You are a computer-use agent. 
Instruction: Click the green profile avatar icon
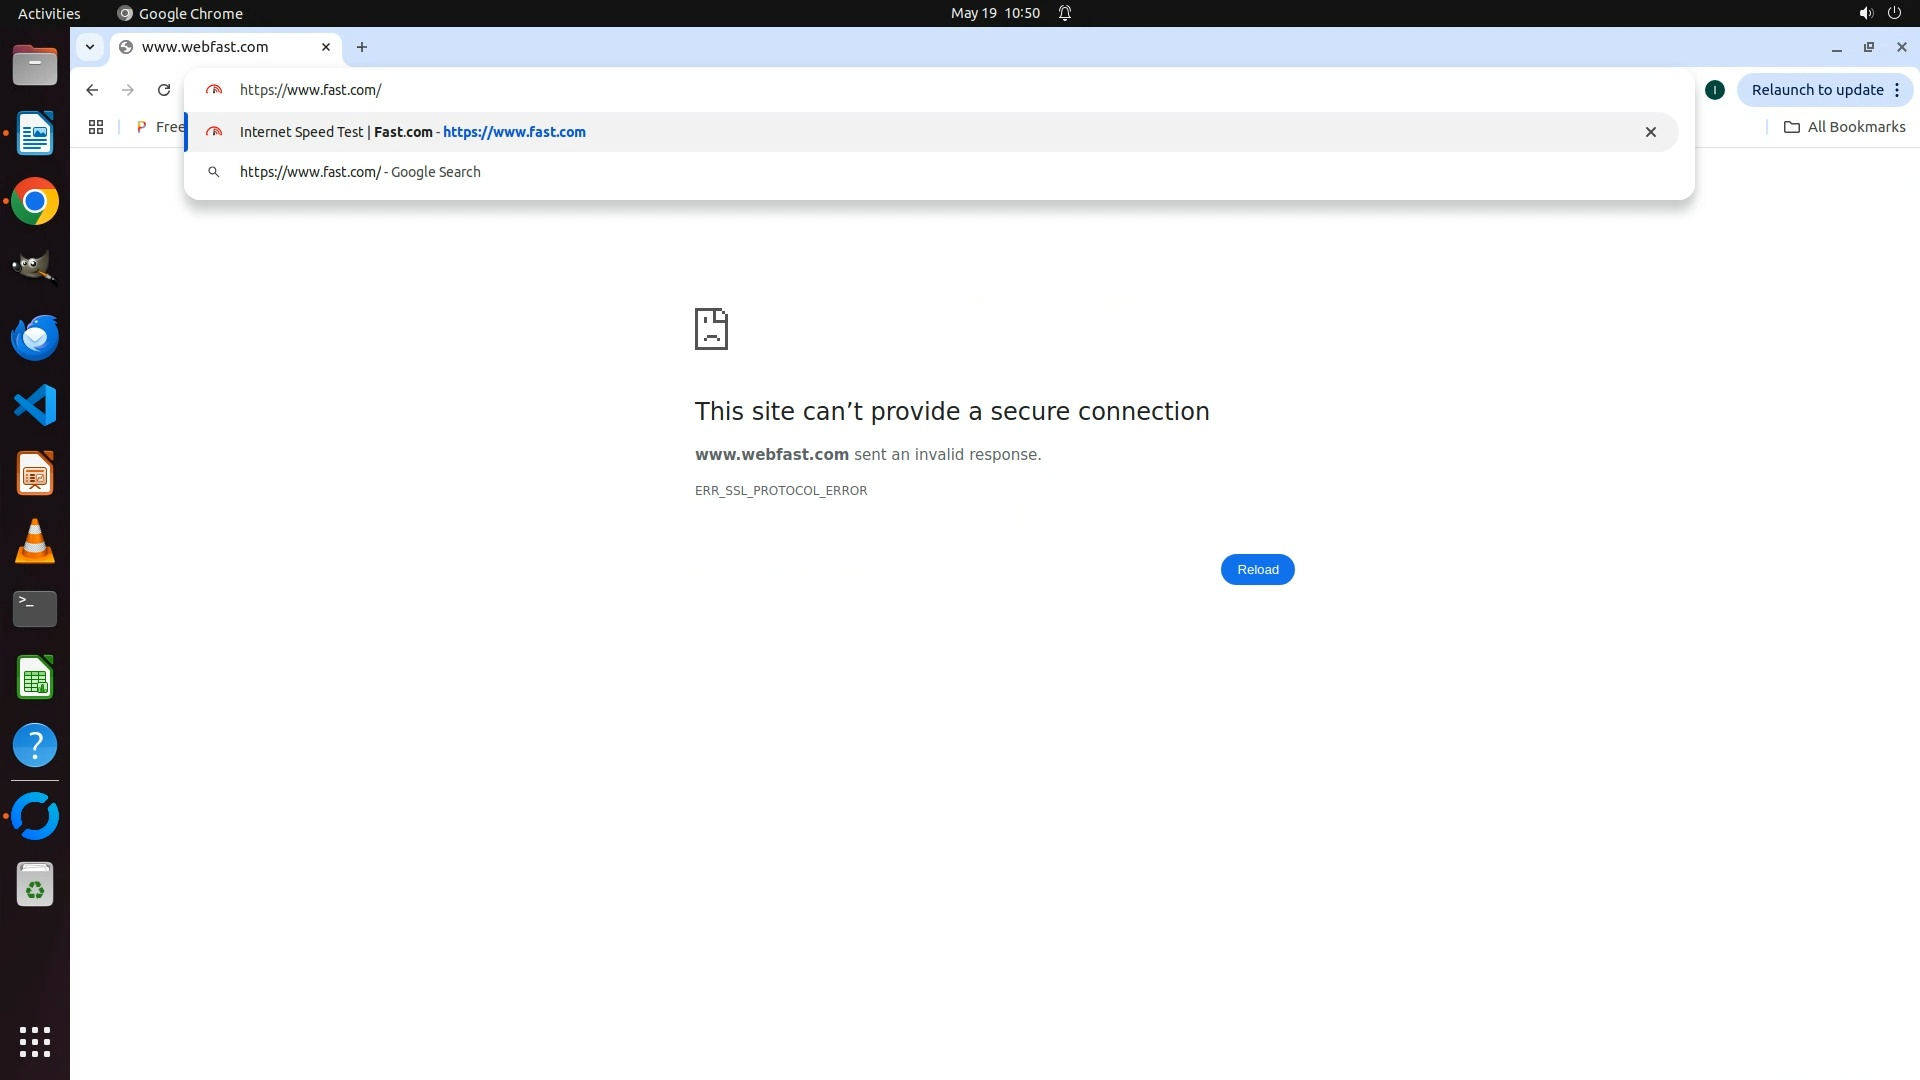tap(1715, 90)
